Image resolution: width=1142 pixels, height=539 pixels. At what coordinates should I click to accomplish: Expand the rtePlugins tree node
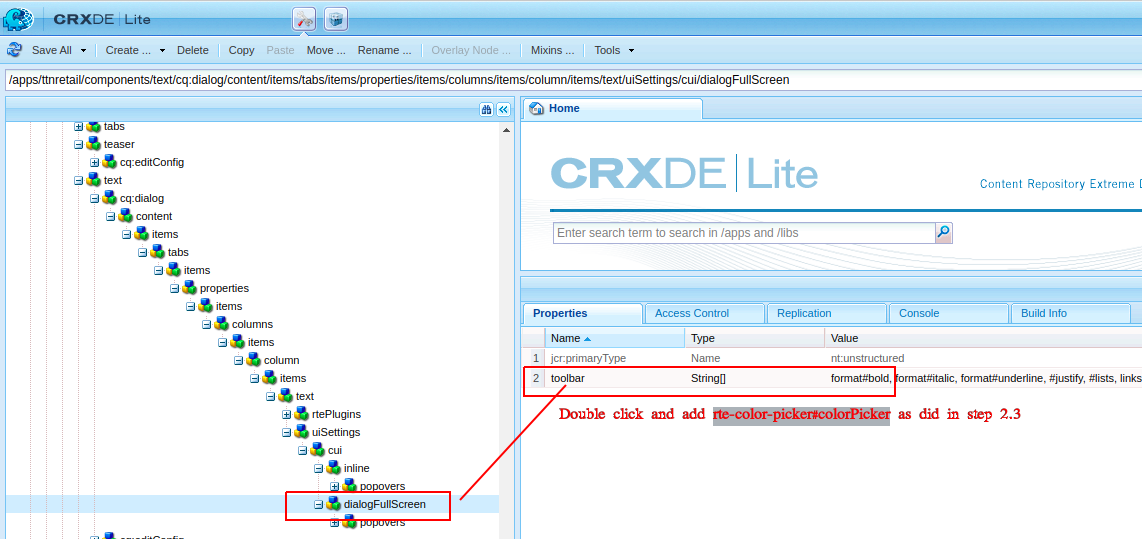point(287,414)
